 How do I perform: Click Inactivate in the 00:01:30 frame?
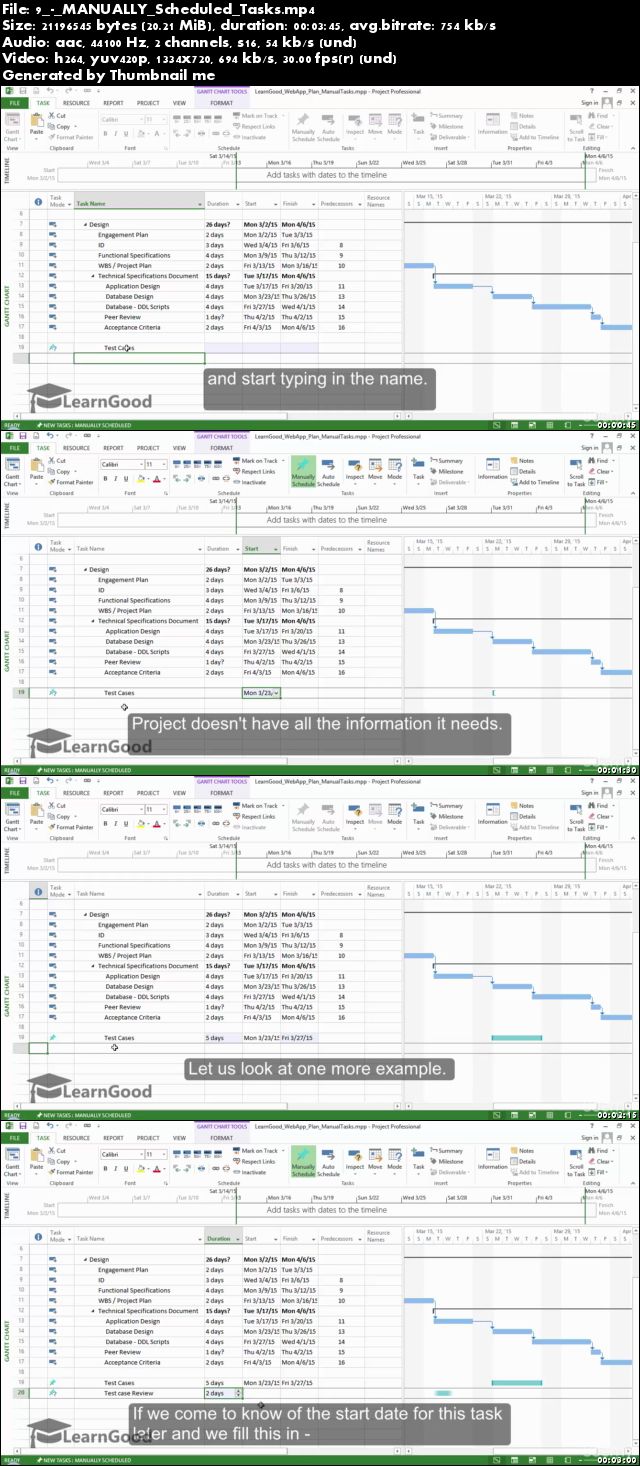click(254, 482)
